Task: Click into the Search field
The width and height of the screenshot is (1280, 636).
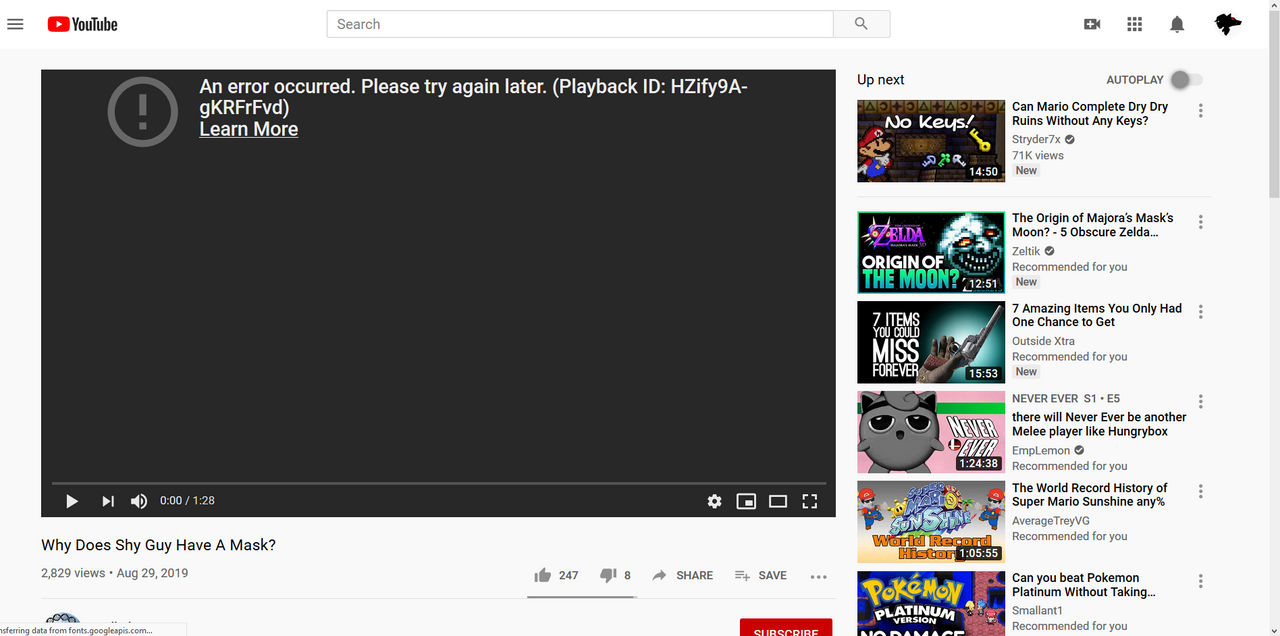Action: tap(580, 24)
